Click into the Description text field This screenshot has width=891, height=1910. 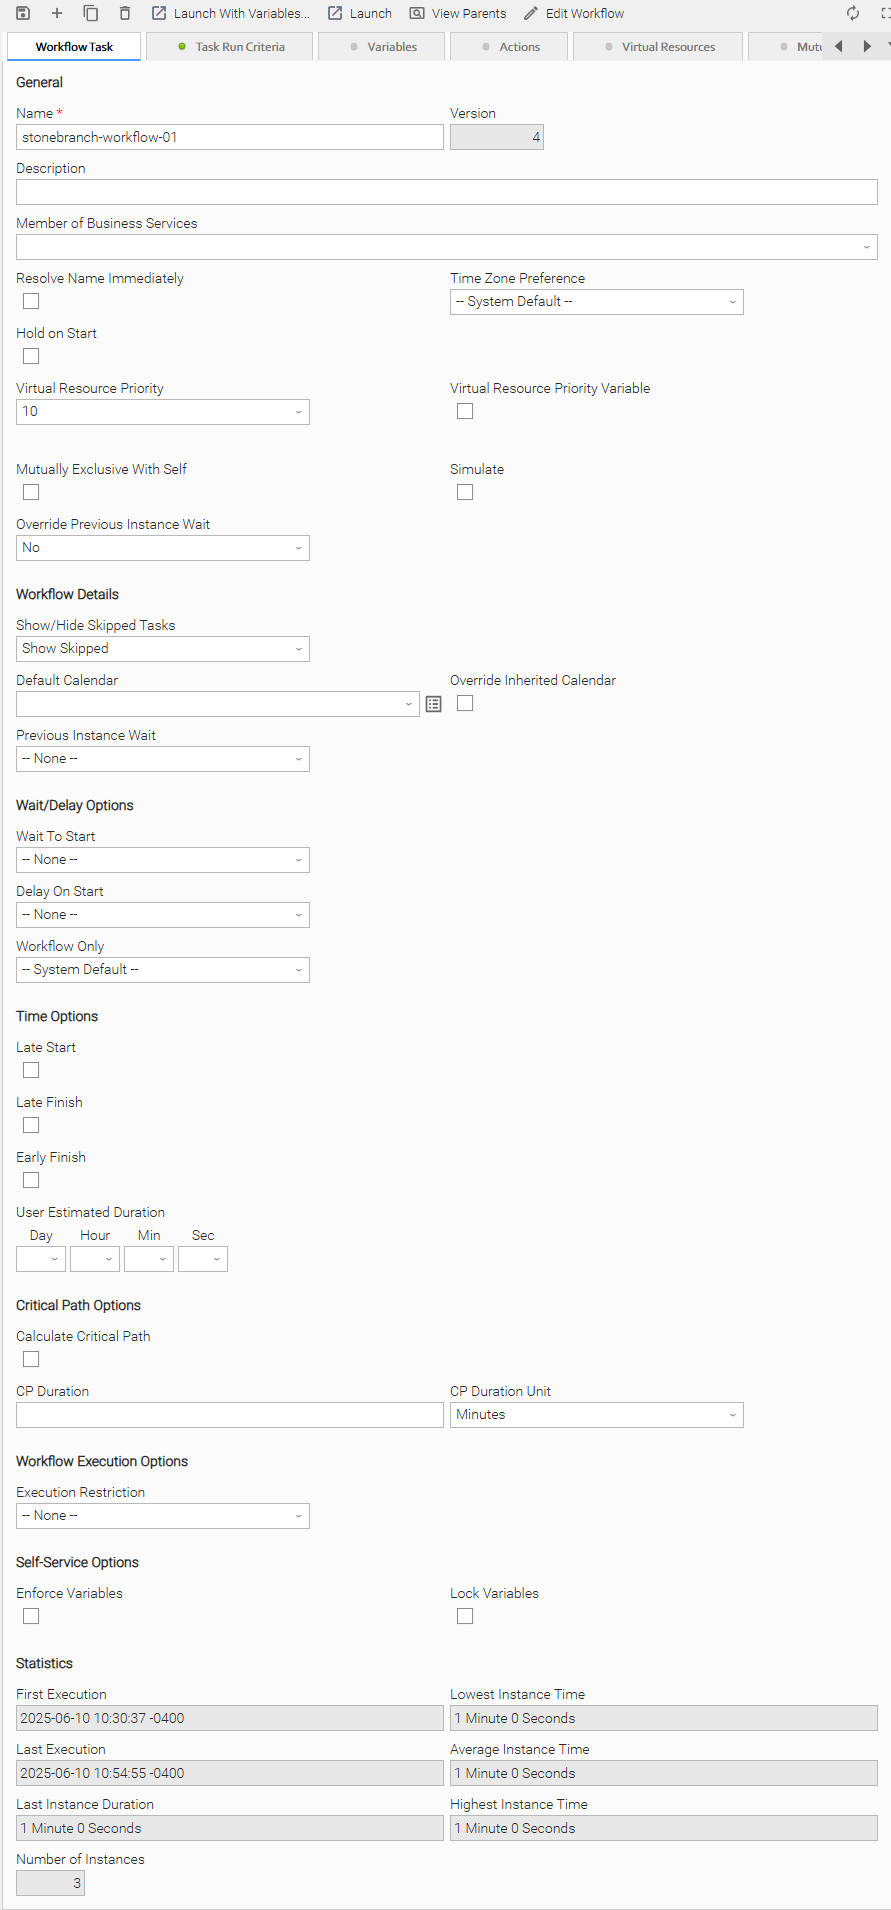[x=446, y=192]
